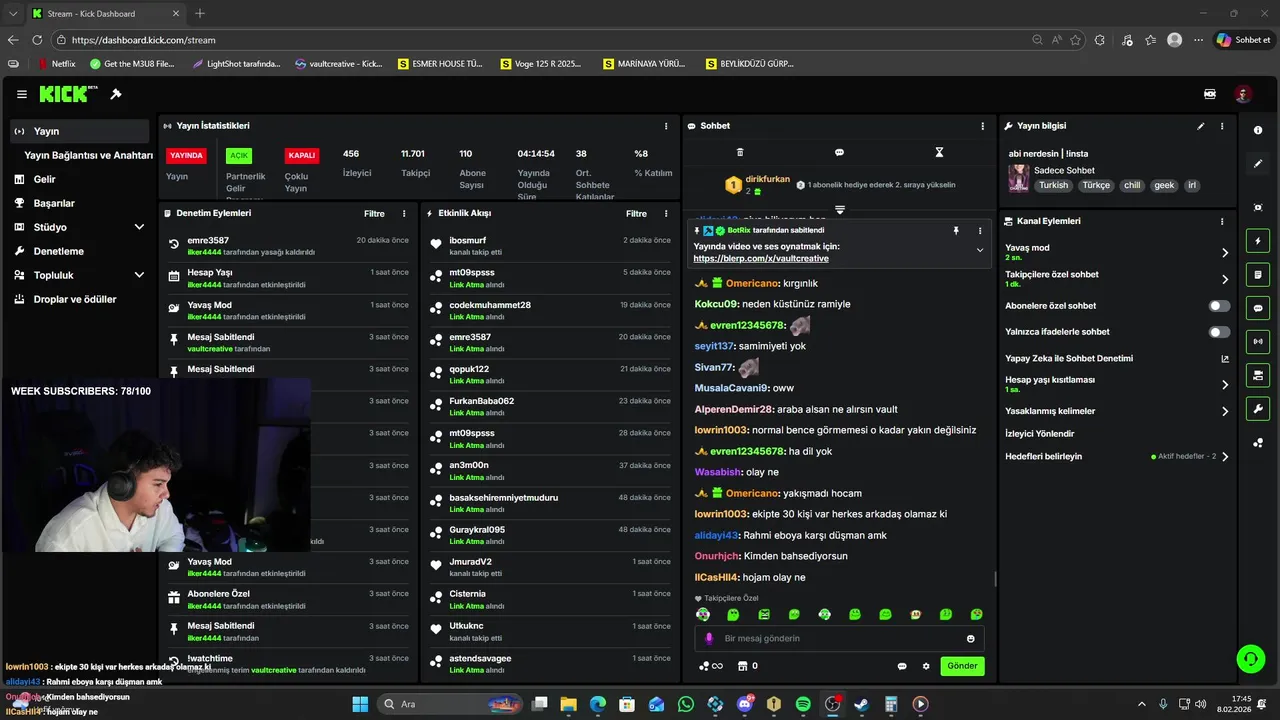Open the hamburger menu beside the Kick logo
Screen dimensions: 1280x720
22,94
